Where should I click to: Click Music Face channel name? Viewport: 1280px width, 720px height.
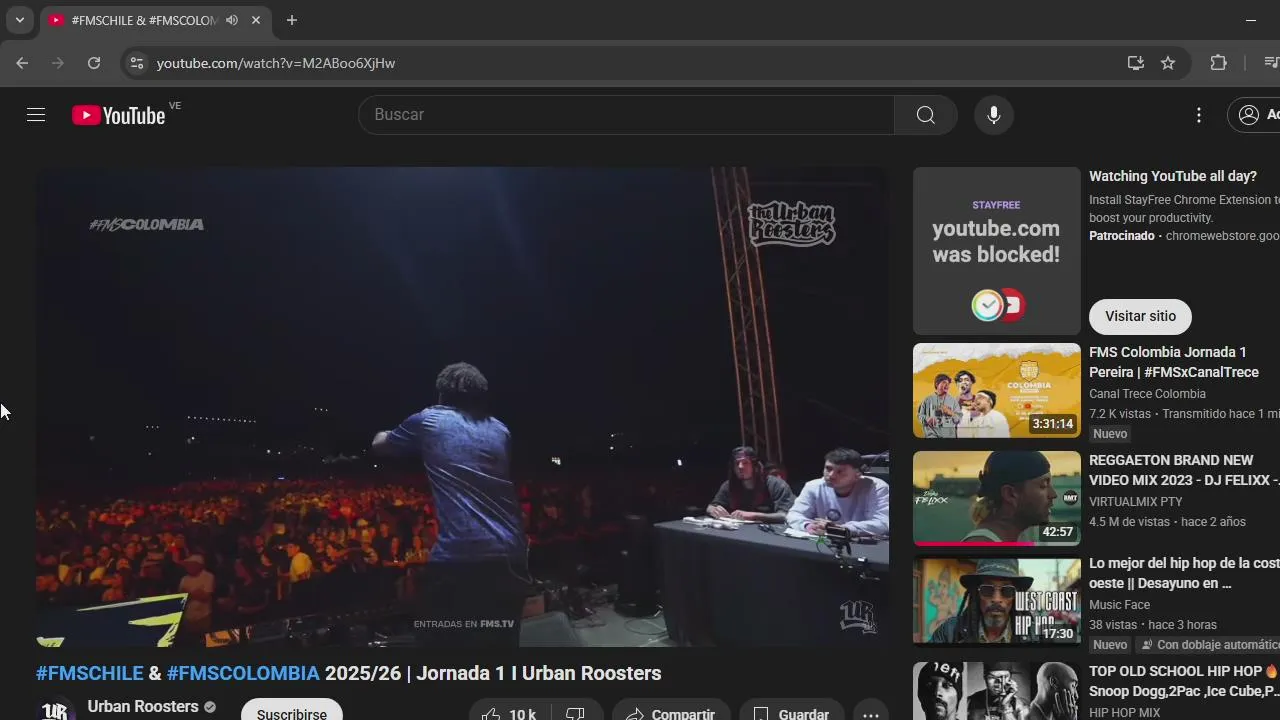point(1119,605)
